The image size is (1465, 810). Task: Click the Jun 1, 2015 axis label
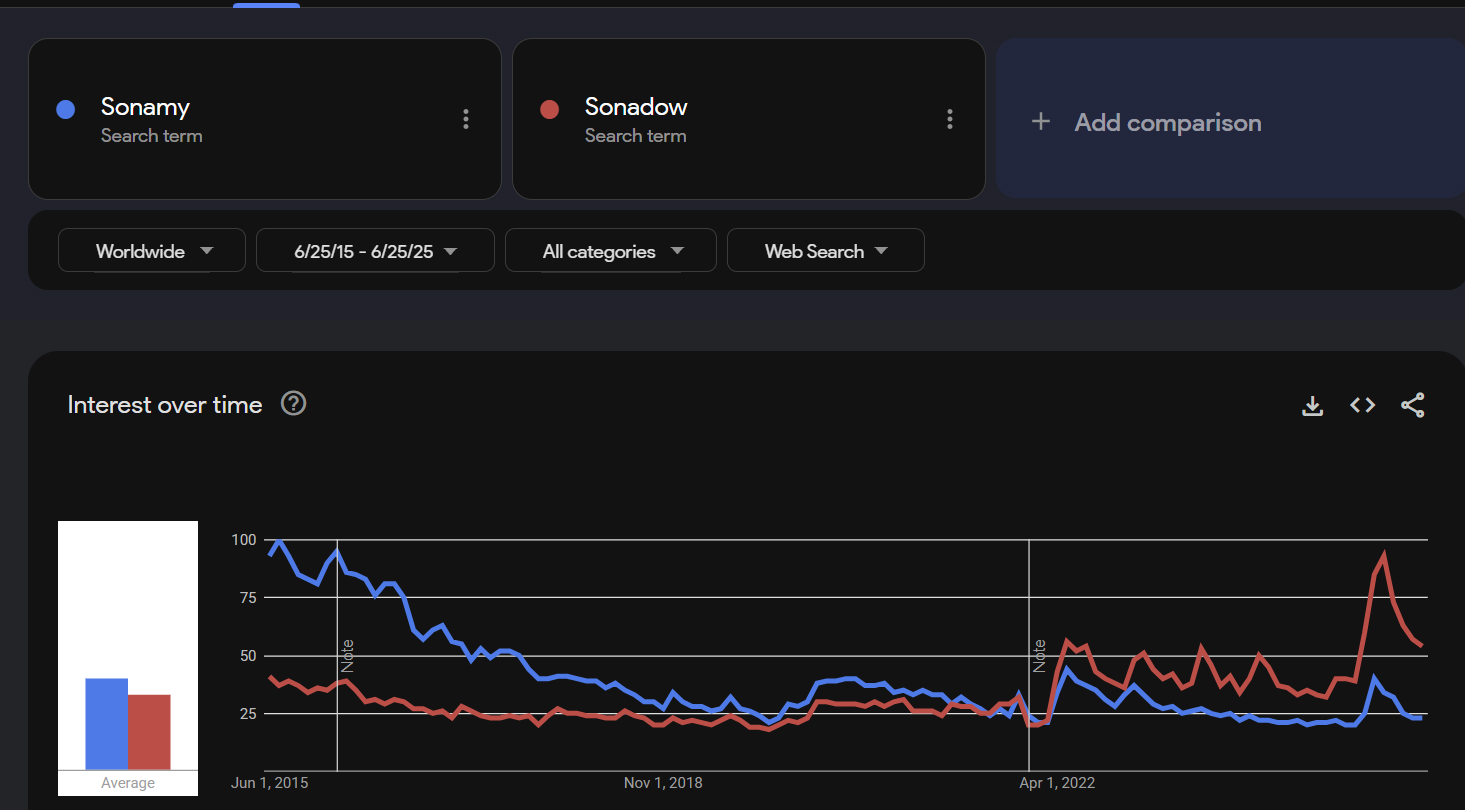point(270,782)
